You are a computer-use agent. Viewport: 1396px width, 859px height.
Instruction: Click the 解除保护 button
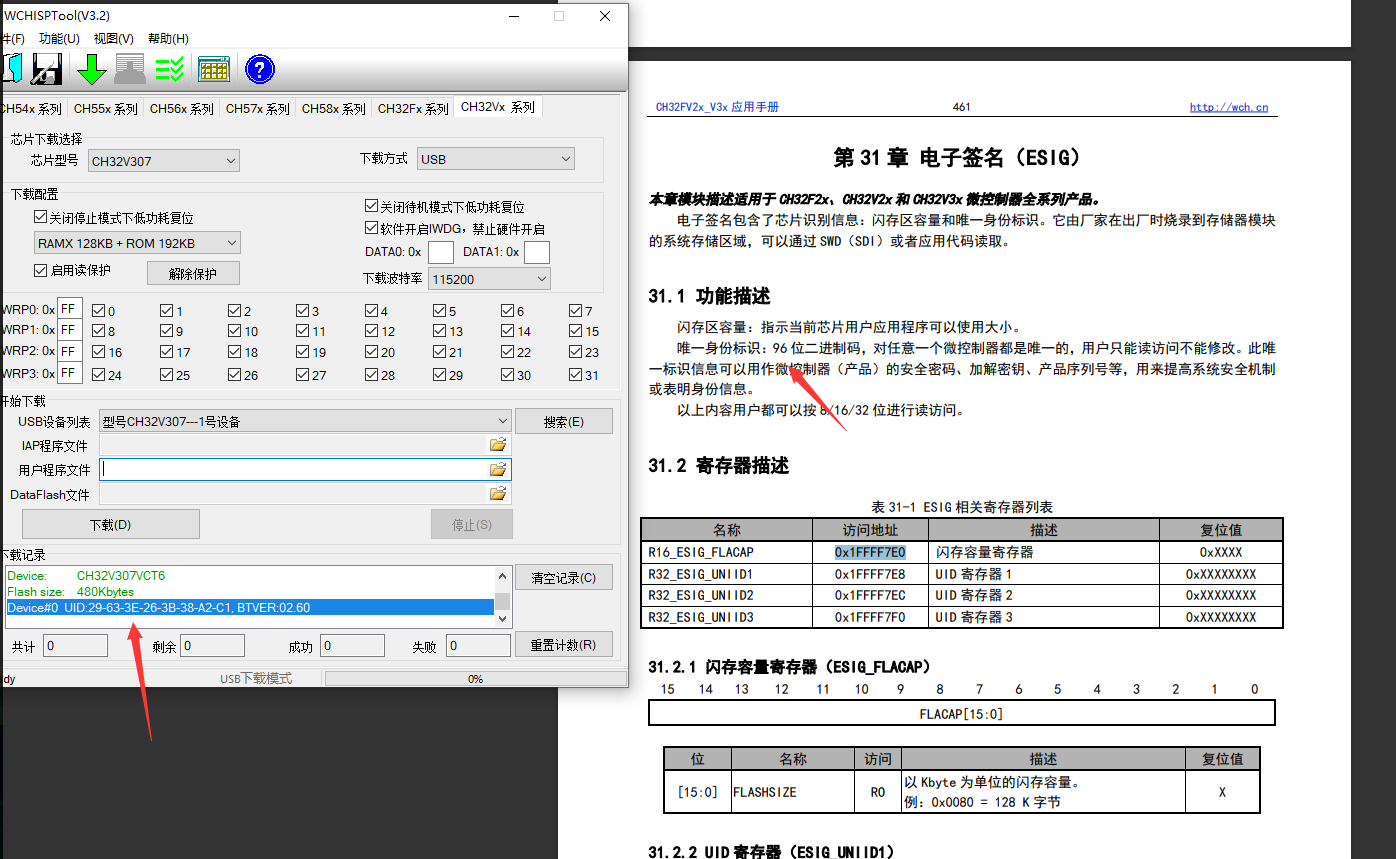(x=194, y=273)
